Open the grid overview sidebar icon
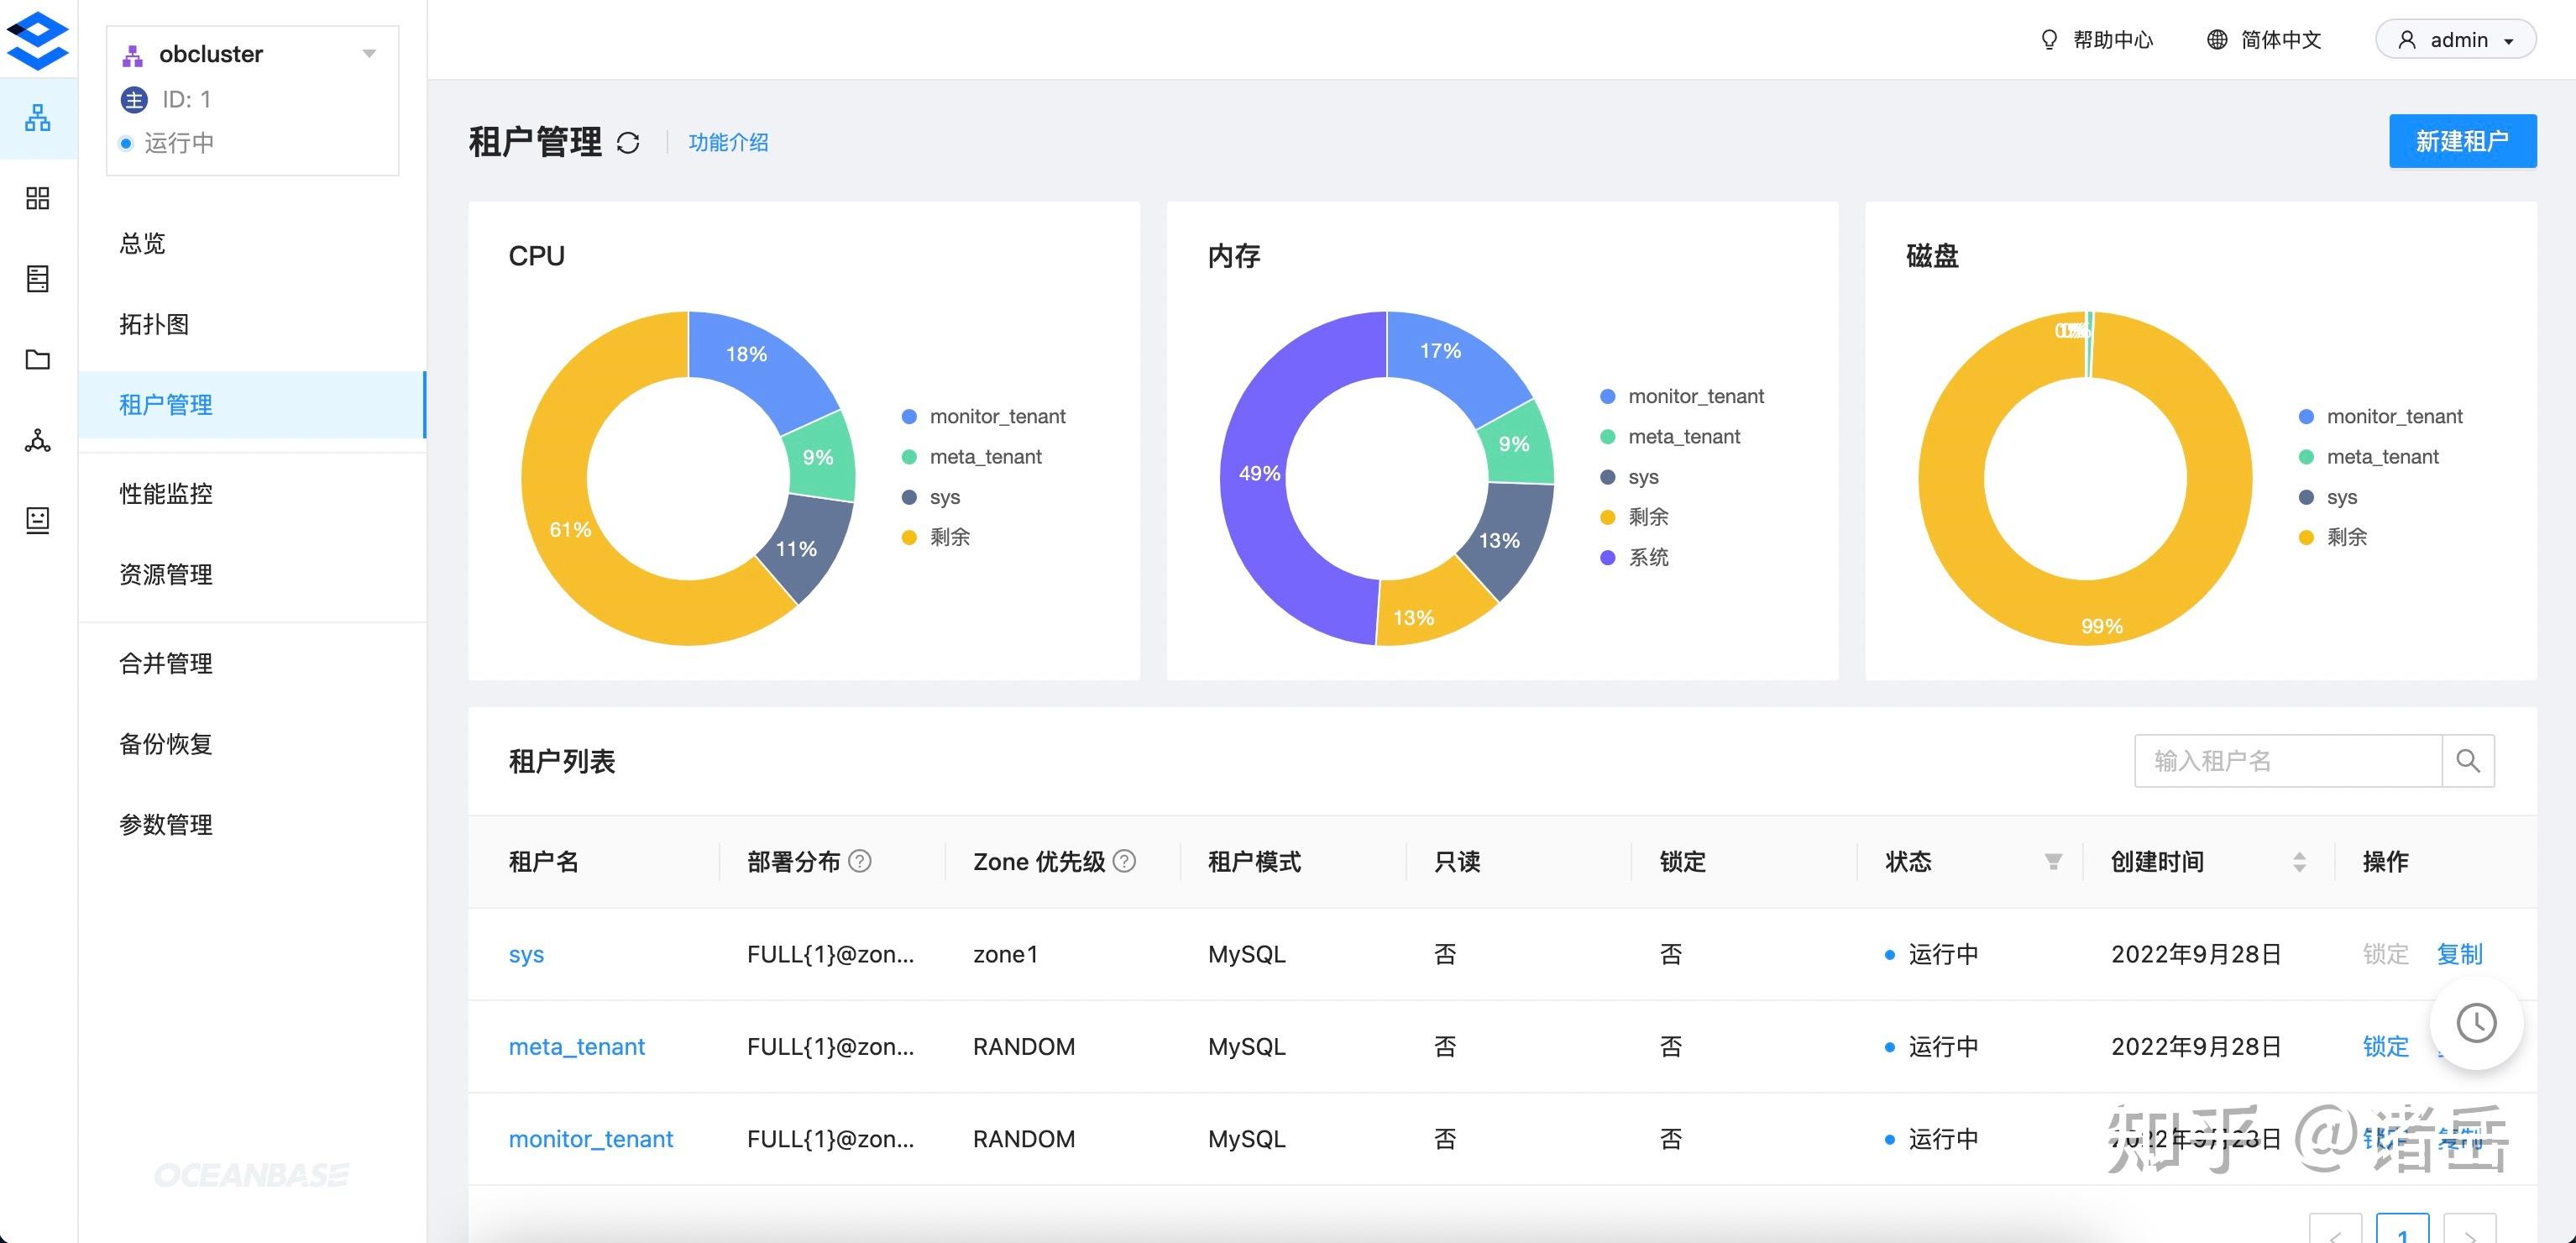Viewport: 2576px width, 1243px height. click(x=37, y=198)
